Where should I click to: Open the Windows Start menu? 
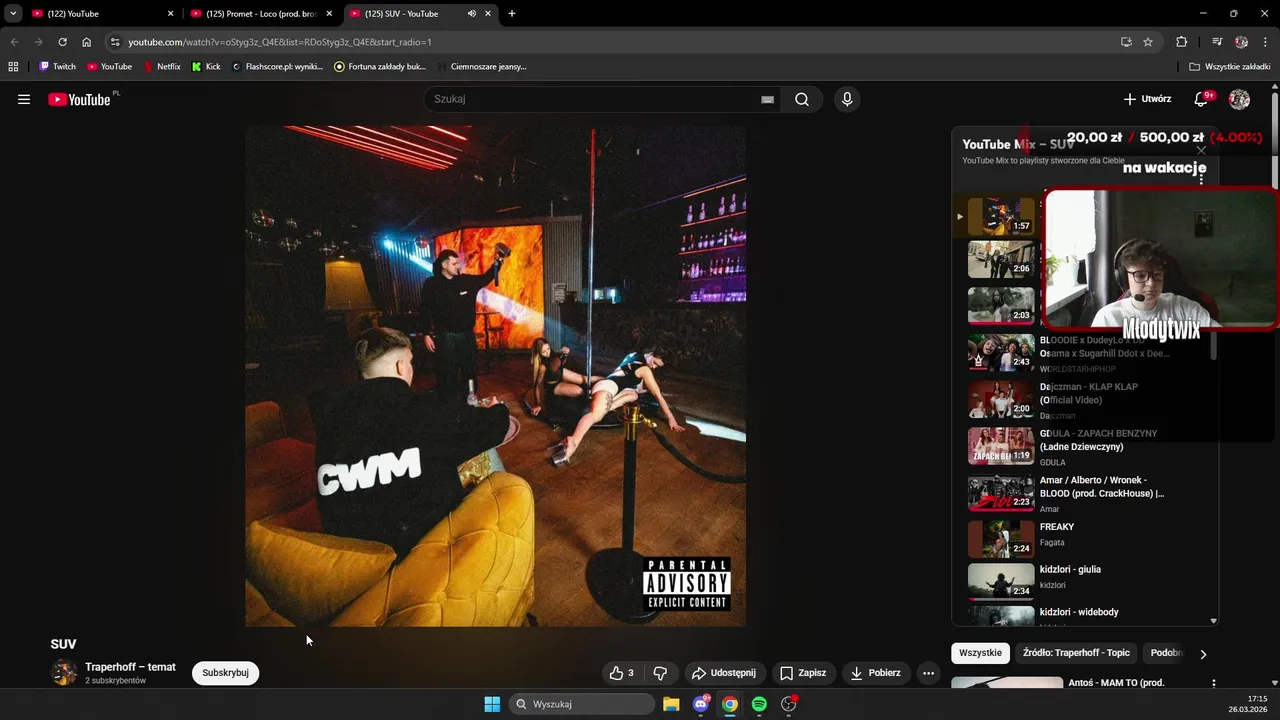point(492,704)
